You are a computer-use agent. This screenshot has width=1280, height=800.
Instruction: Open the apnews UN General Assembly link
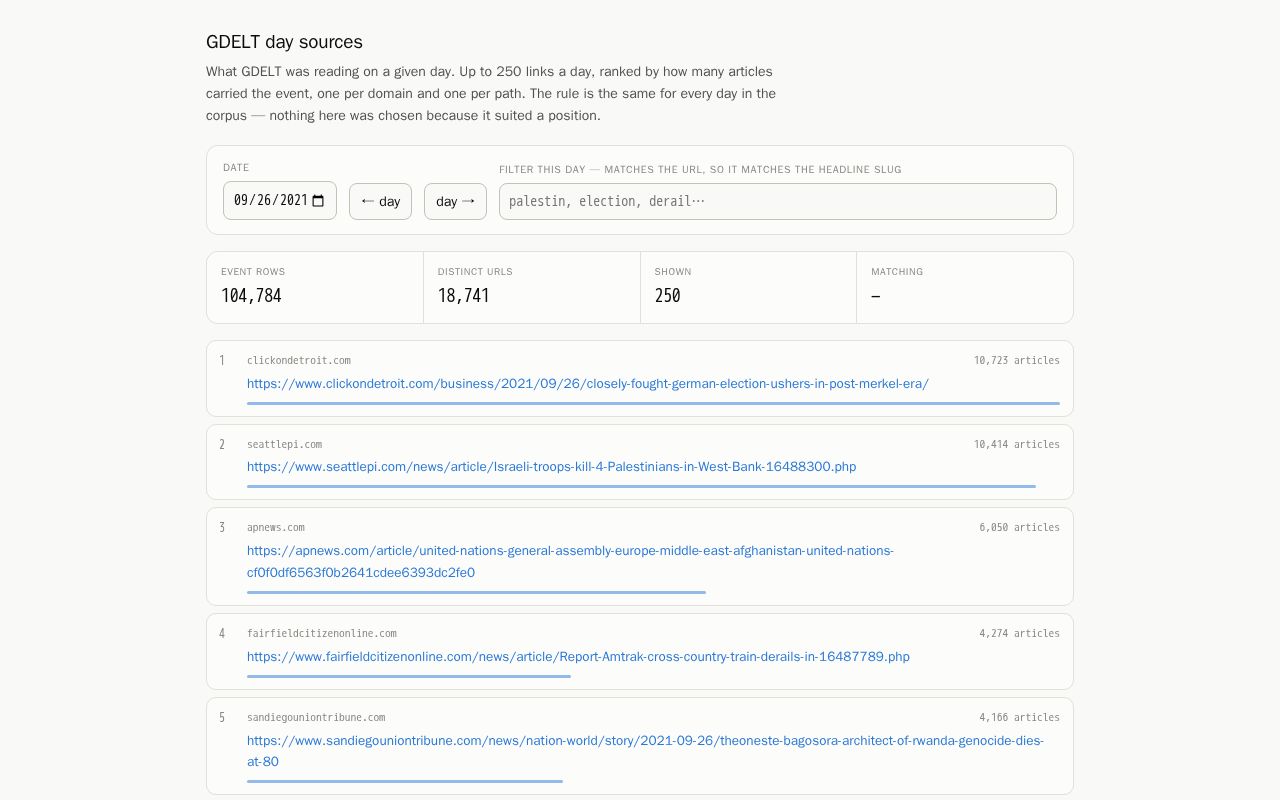point(570,561)
